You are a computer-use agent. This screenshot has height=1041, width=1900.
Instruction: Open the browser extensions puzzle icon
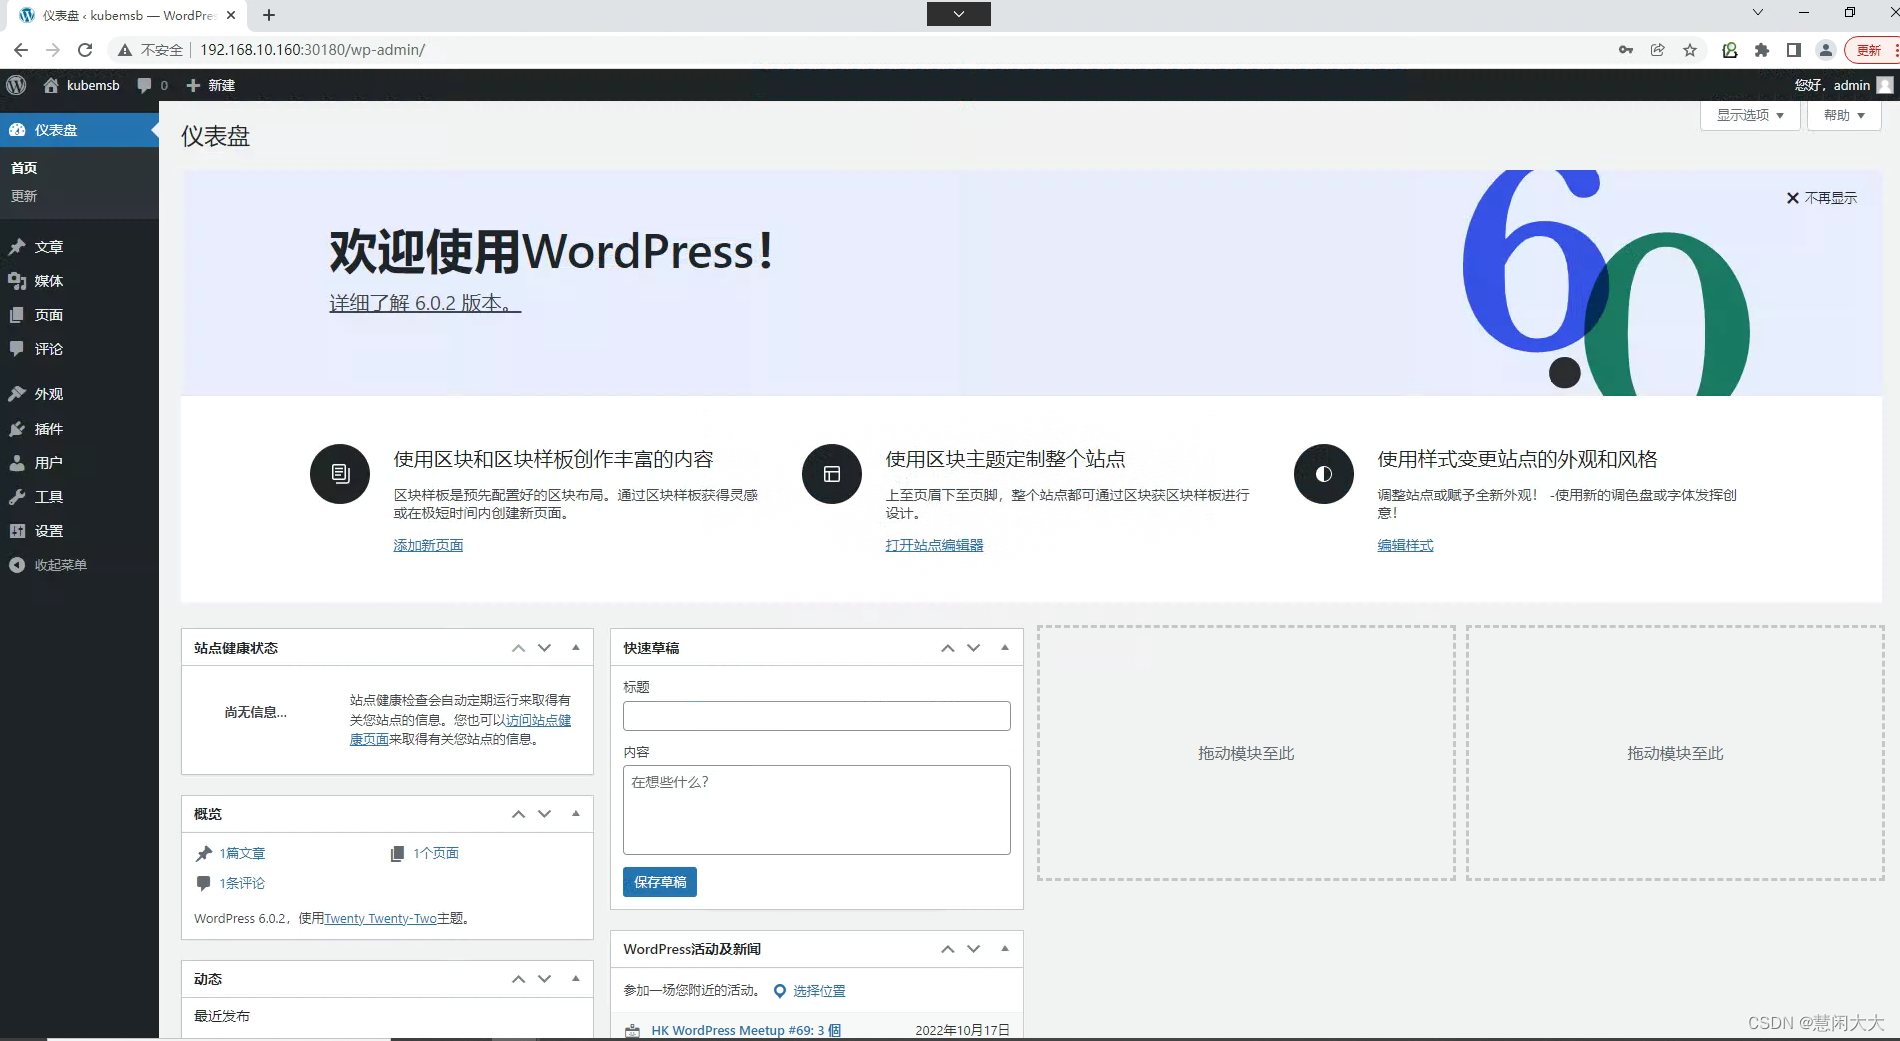[1762, 50]
